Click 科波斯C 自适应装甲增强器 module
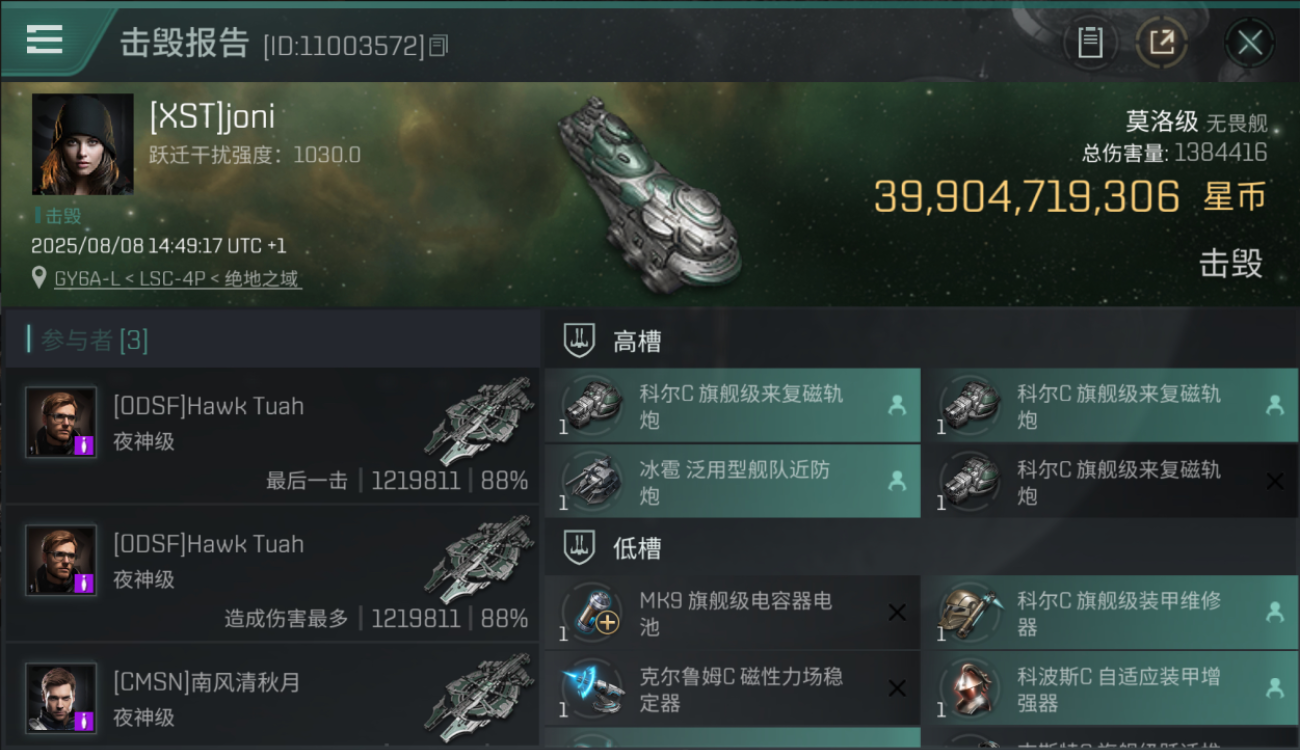Screen dimensions: 1300x750 pos(1111,688)
